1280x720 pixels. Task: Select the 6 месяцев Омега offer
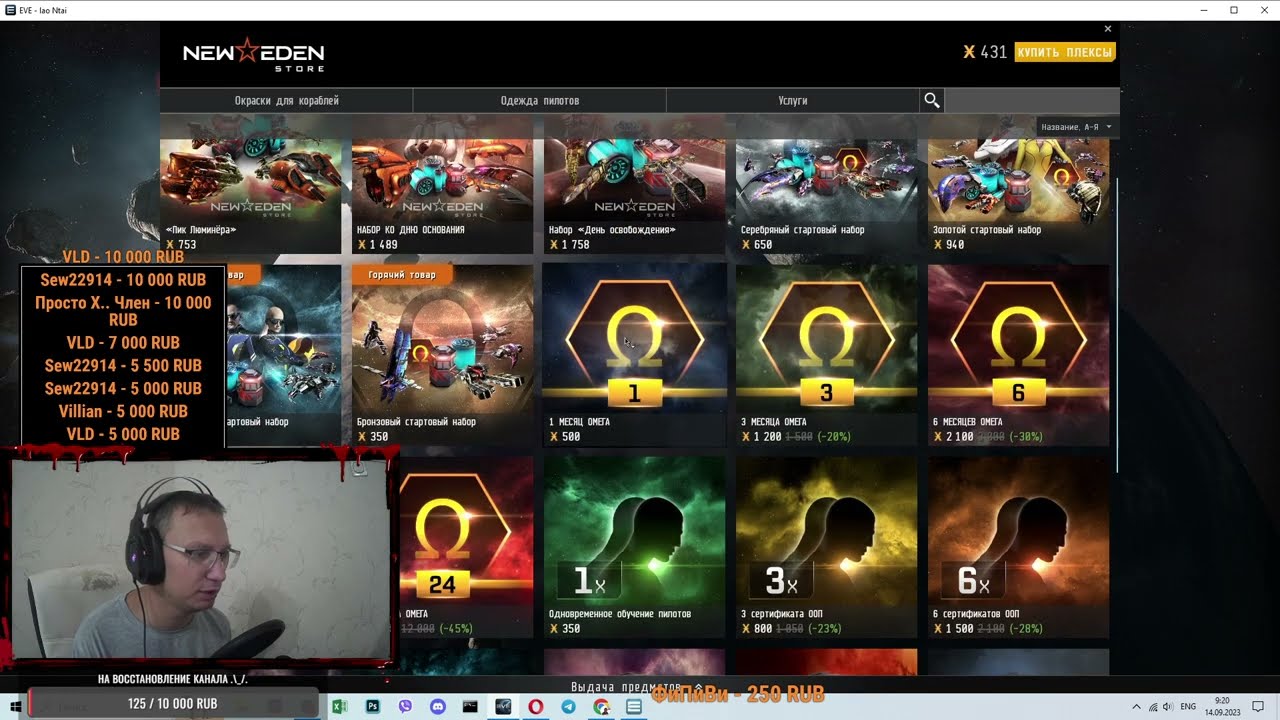(1018, 355)
